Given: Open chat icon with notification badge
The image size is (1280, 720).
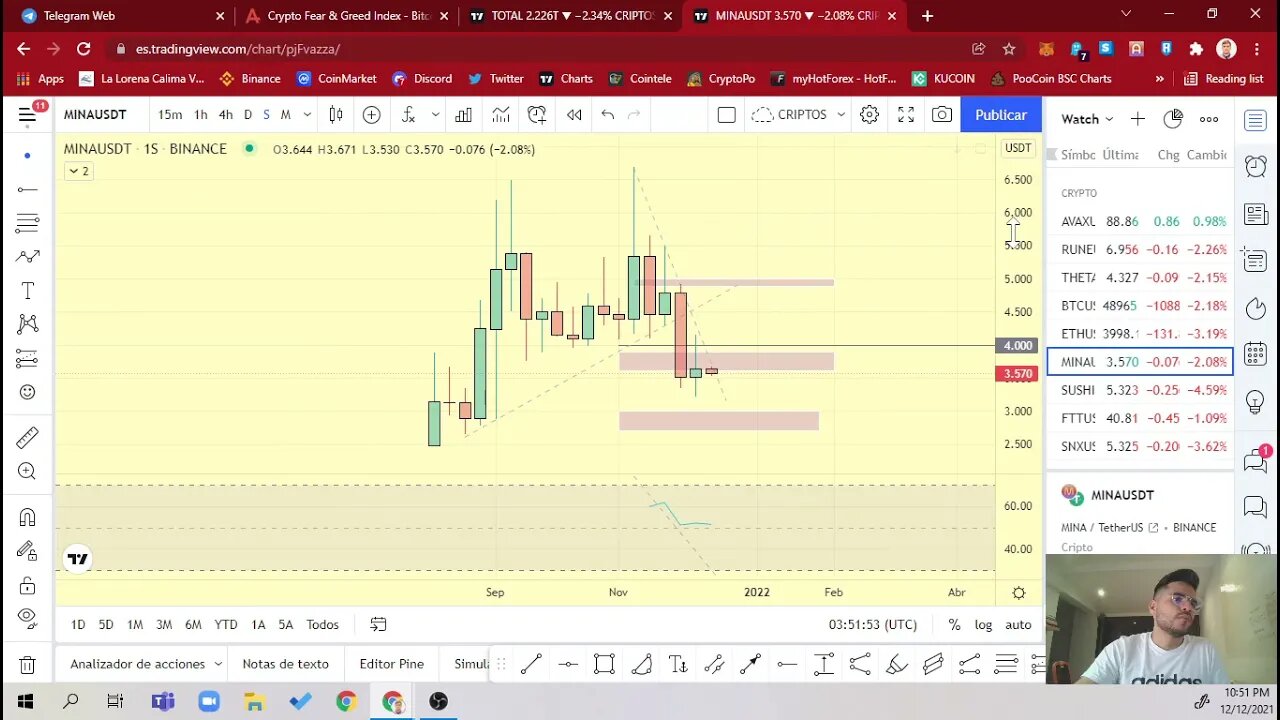Looking at the screenshot, I should (1256, 460).
